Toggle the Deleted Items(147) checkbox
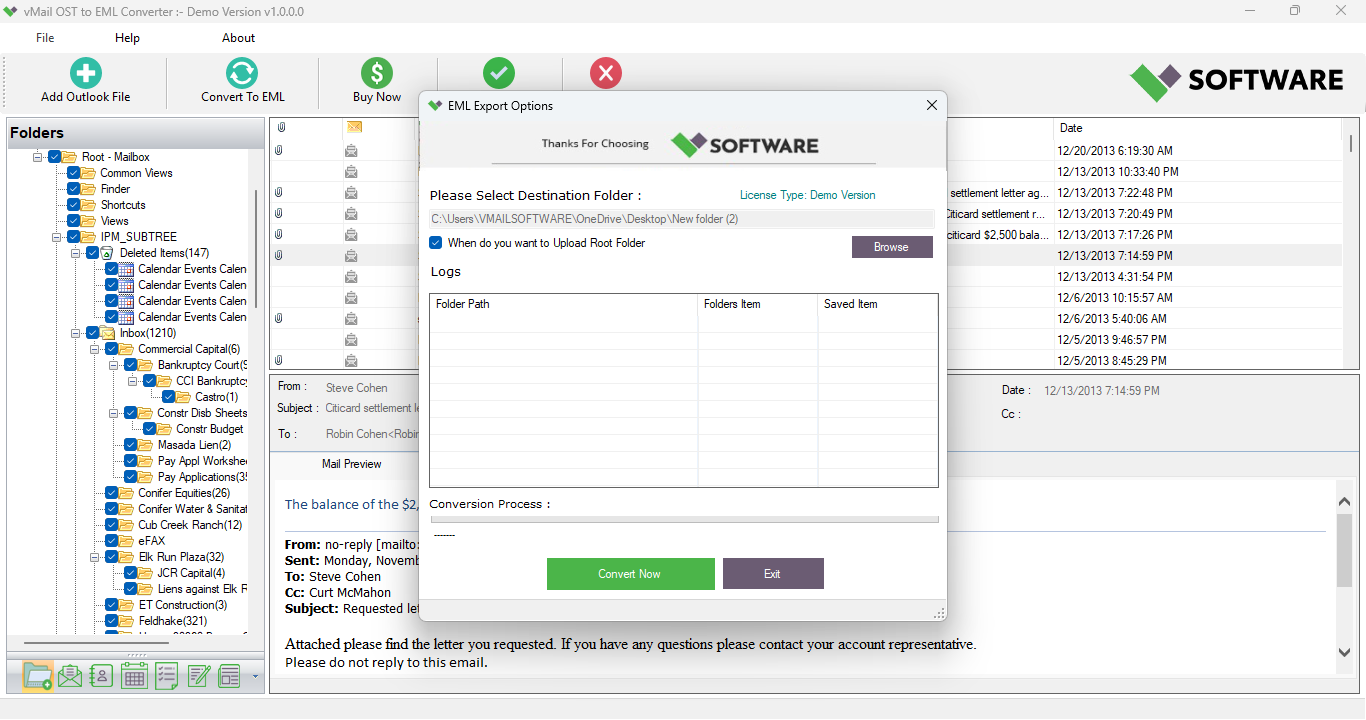The image size is (1366, 720). point(92,252)
